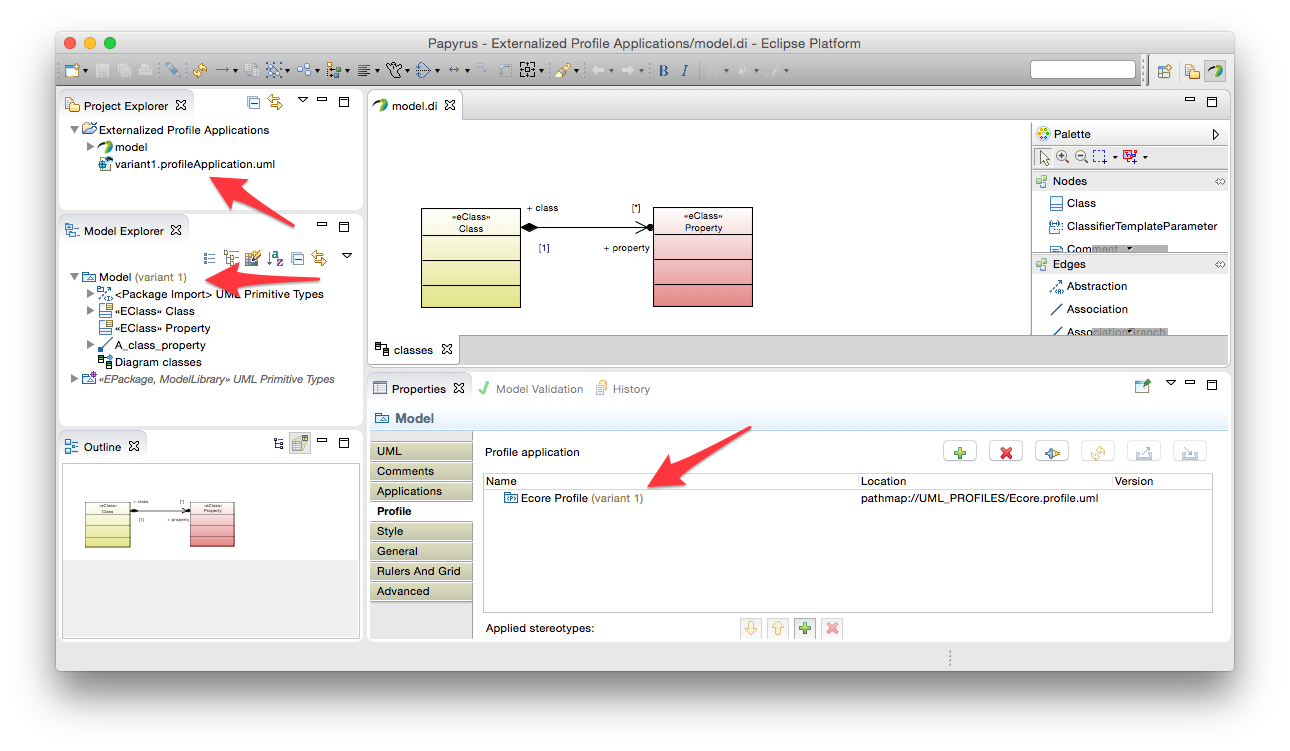The height and width of the screenshot is (751, 1290).
Task: Pin the Edges palette drawer
Action: tap(1220, 265)
